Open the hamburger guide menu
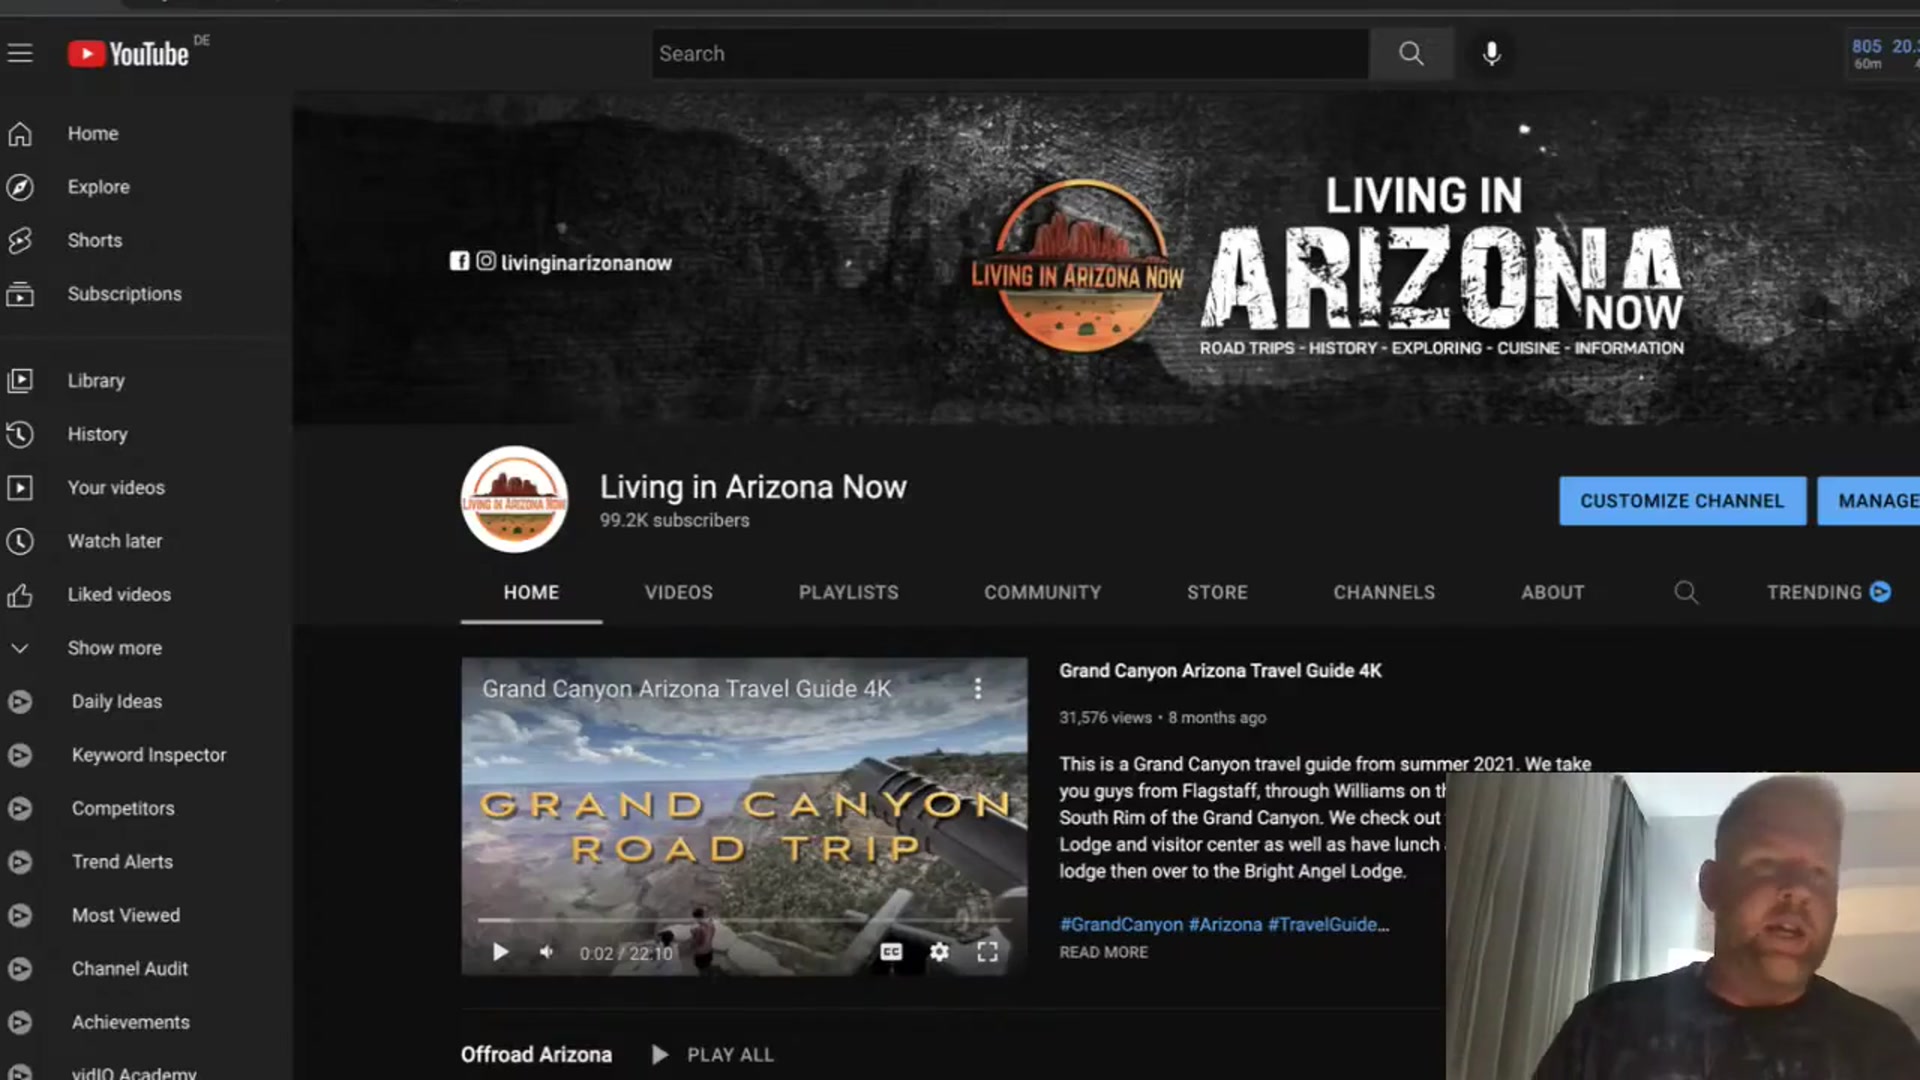The height and width of the screenshot is (1080, 1920). pyautogui.click(x=20, y=53)
